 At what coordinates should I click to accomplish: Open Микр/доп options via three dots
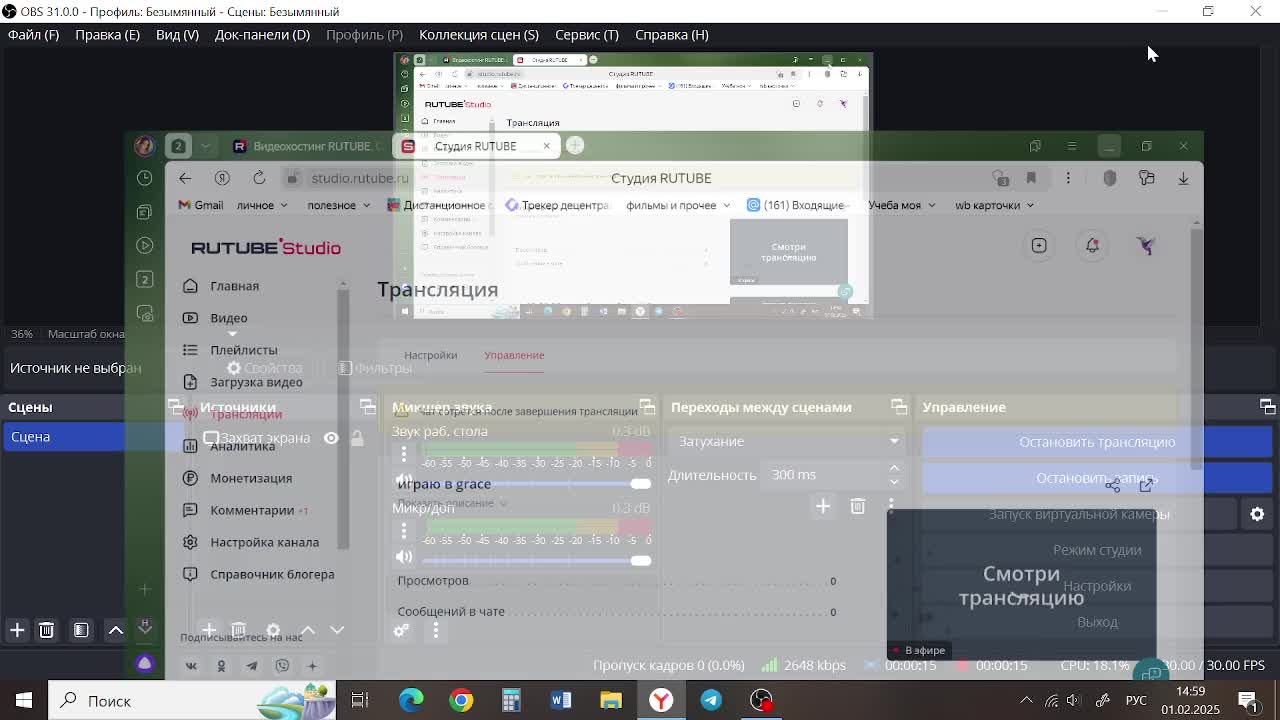[x=404, y=531]
